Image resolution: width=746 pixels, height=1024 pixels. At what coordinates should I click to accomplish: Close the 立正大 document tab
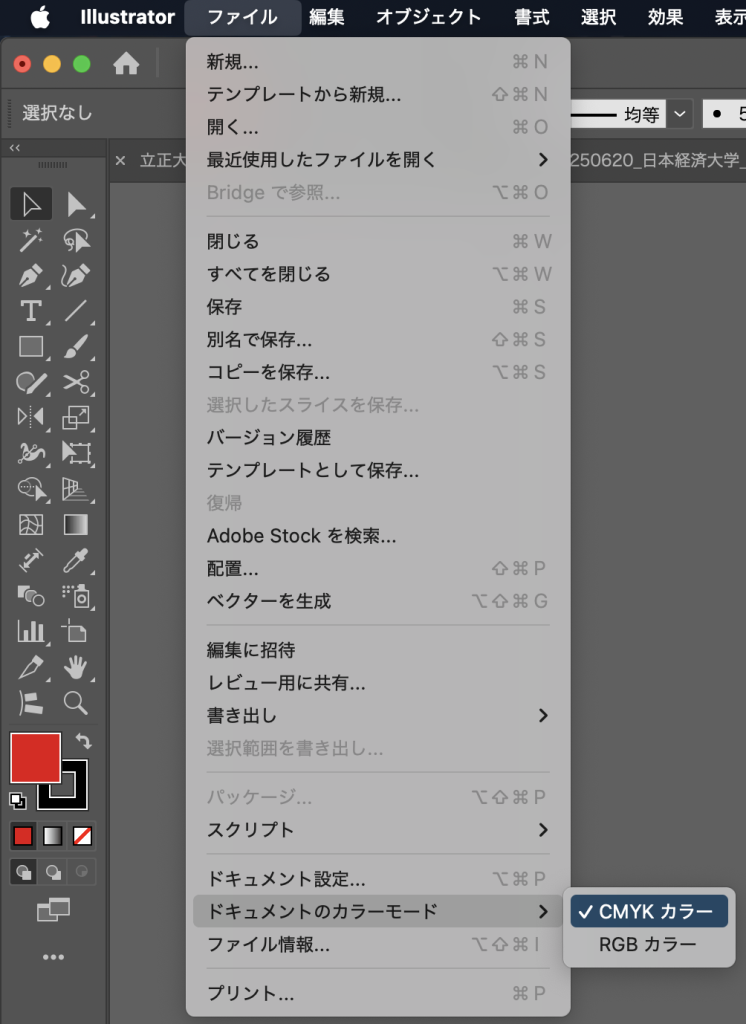click(120, 160)
